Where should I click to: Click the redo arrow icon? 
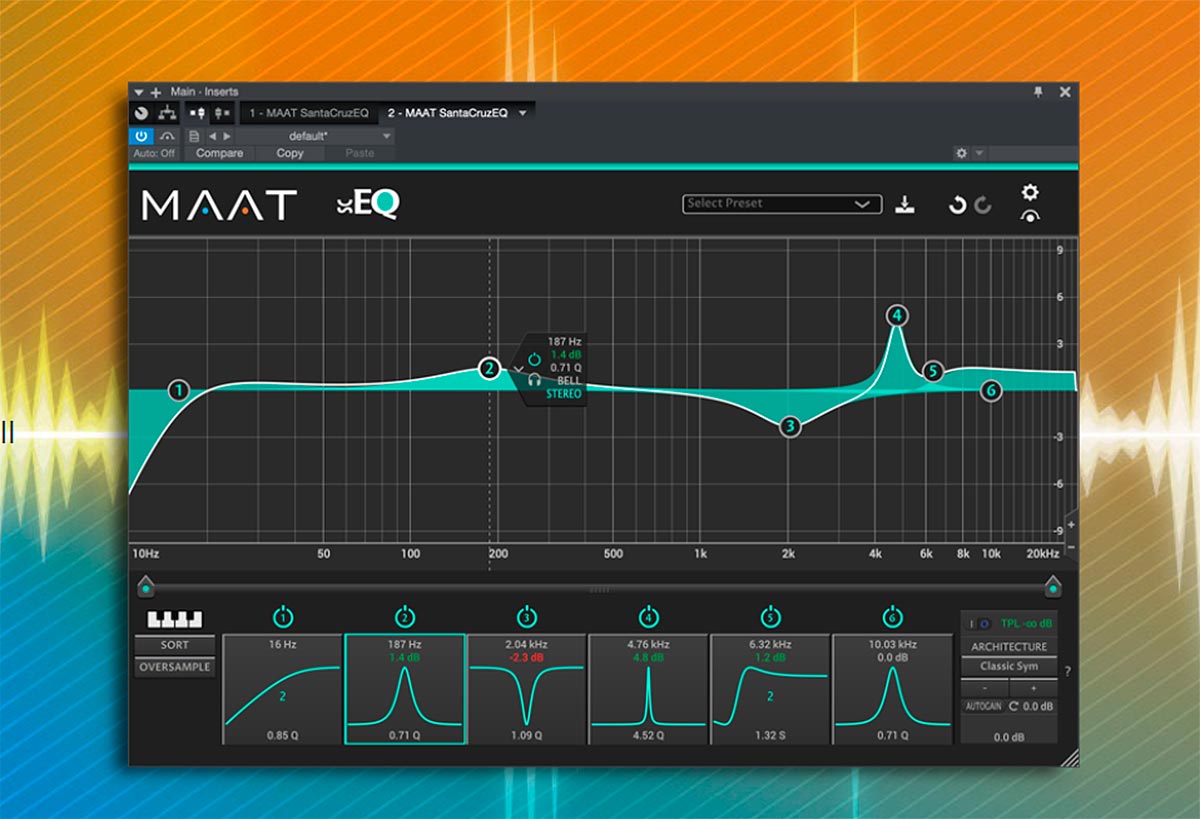pyautogui.click(x=983, y=205)
